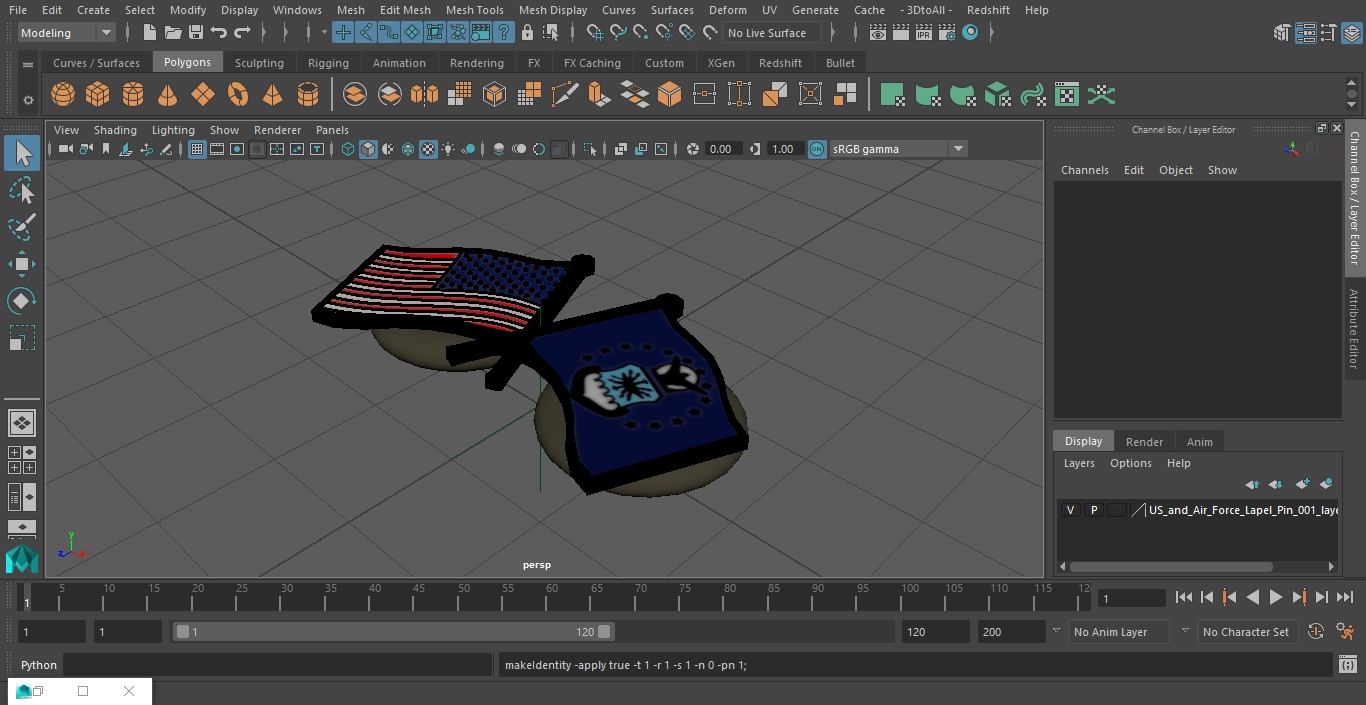Open shelf settings gear menu
The image size is (1366, 705).
(x=28, y=100)
